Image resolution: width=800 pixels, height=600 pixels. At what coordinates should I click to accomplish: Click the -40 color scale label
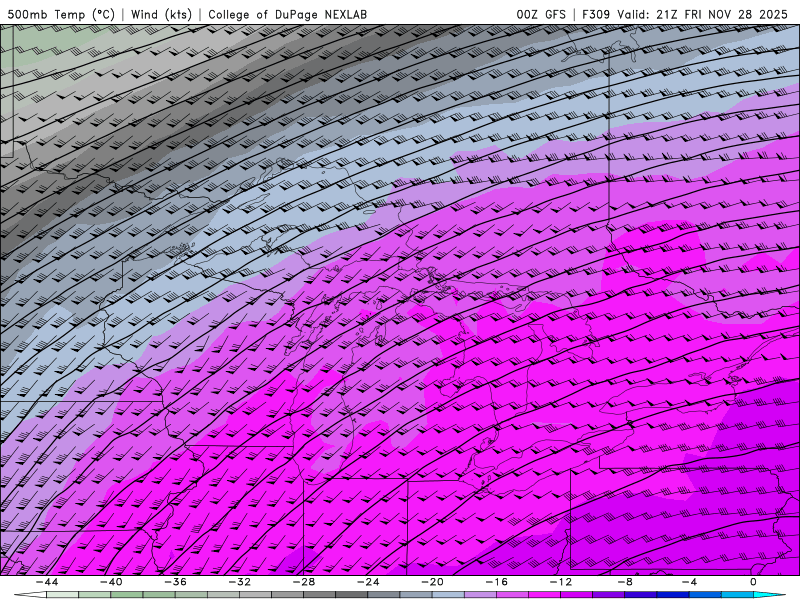[x=111, y=582]
